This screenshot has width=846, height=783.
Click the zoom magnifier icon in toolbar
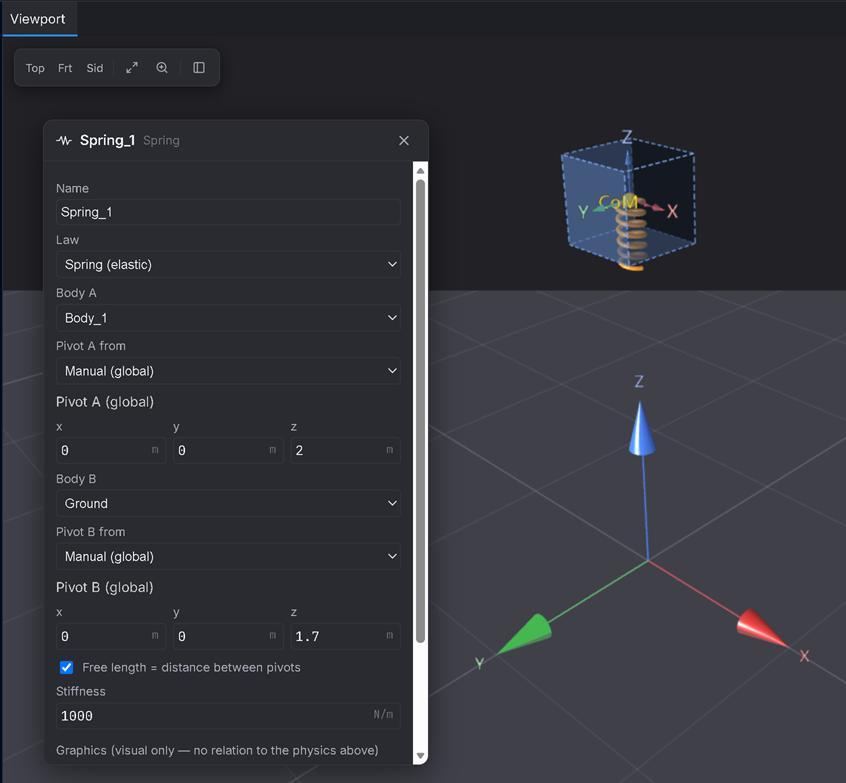point(162,67)
